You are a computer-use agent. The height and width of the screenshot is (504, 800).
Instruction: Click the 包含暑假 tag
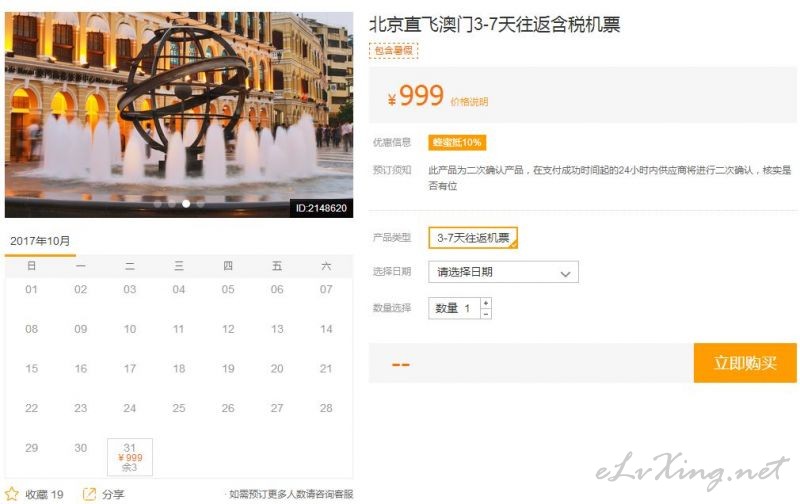point(393,51)
